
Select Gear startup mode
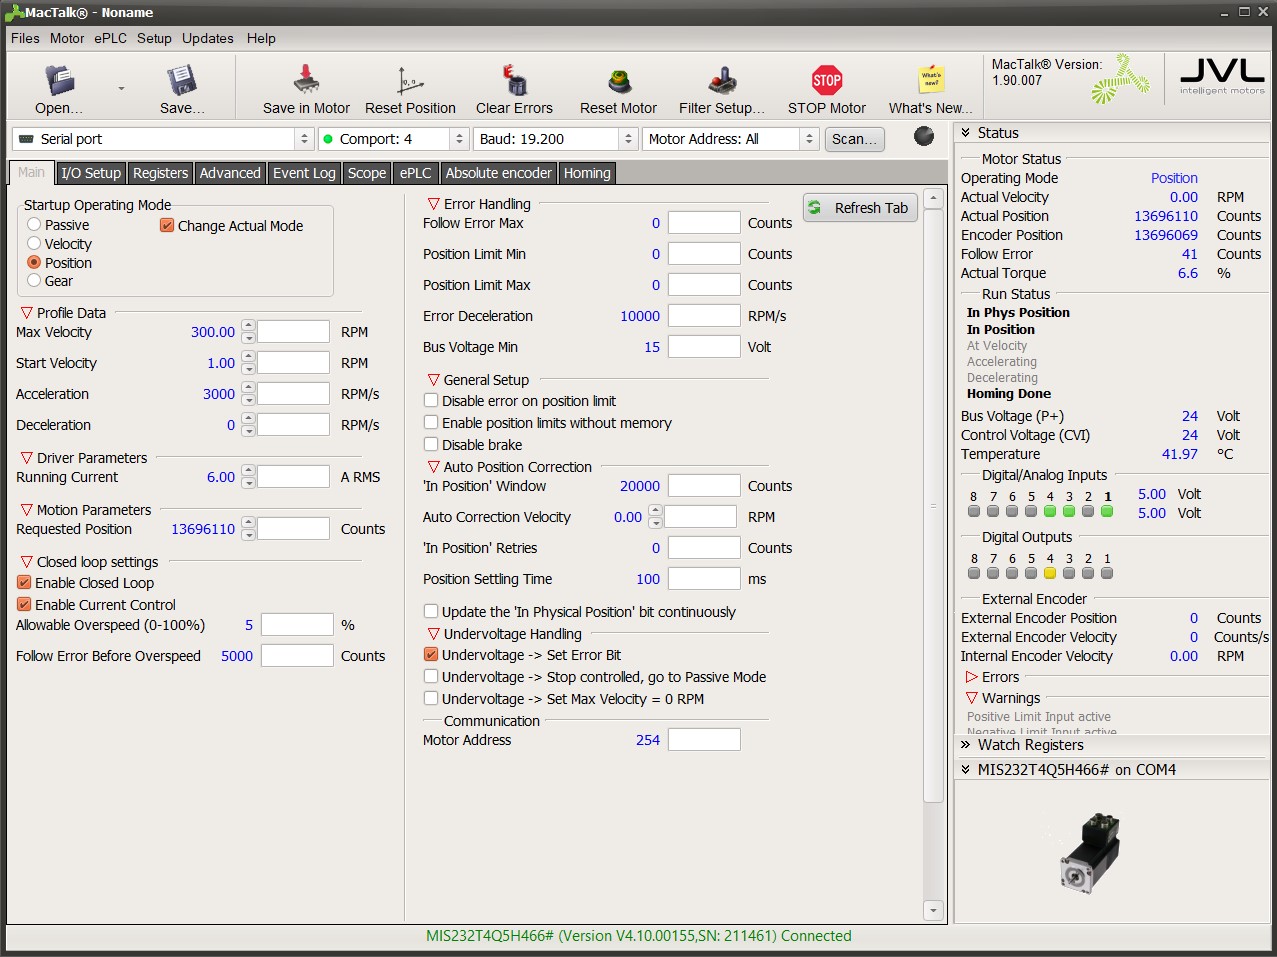point(34,281)
